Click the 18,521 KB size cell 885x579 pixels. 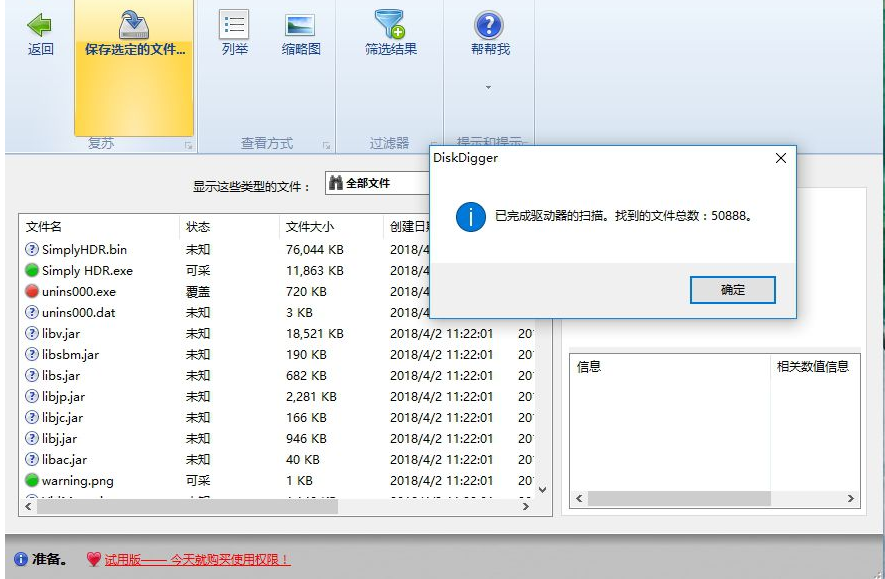coord(314,334)
